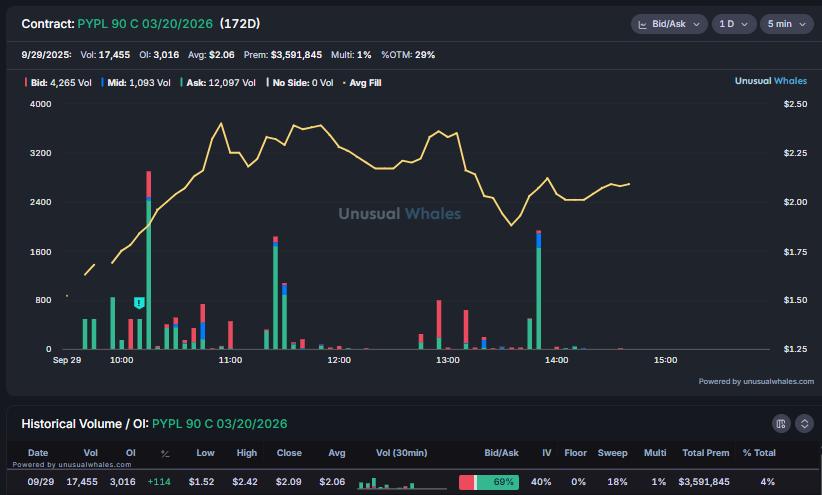Click the teal alert marker on the chart
The width and height of the screenshot is (822, 495).
[139, 302]
